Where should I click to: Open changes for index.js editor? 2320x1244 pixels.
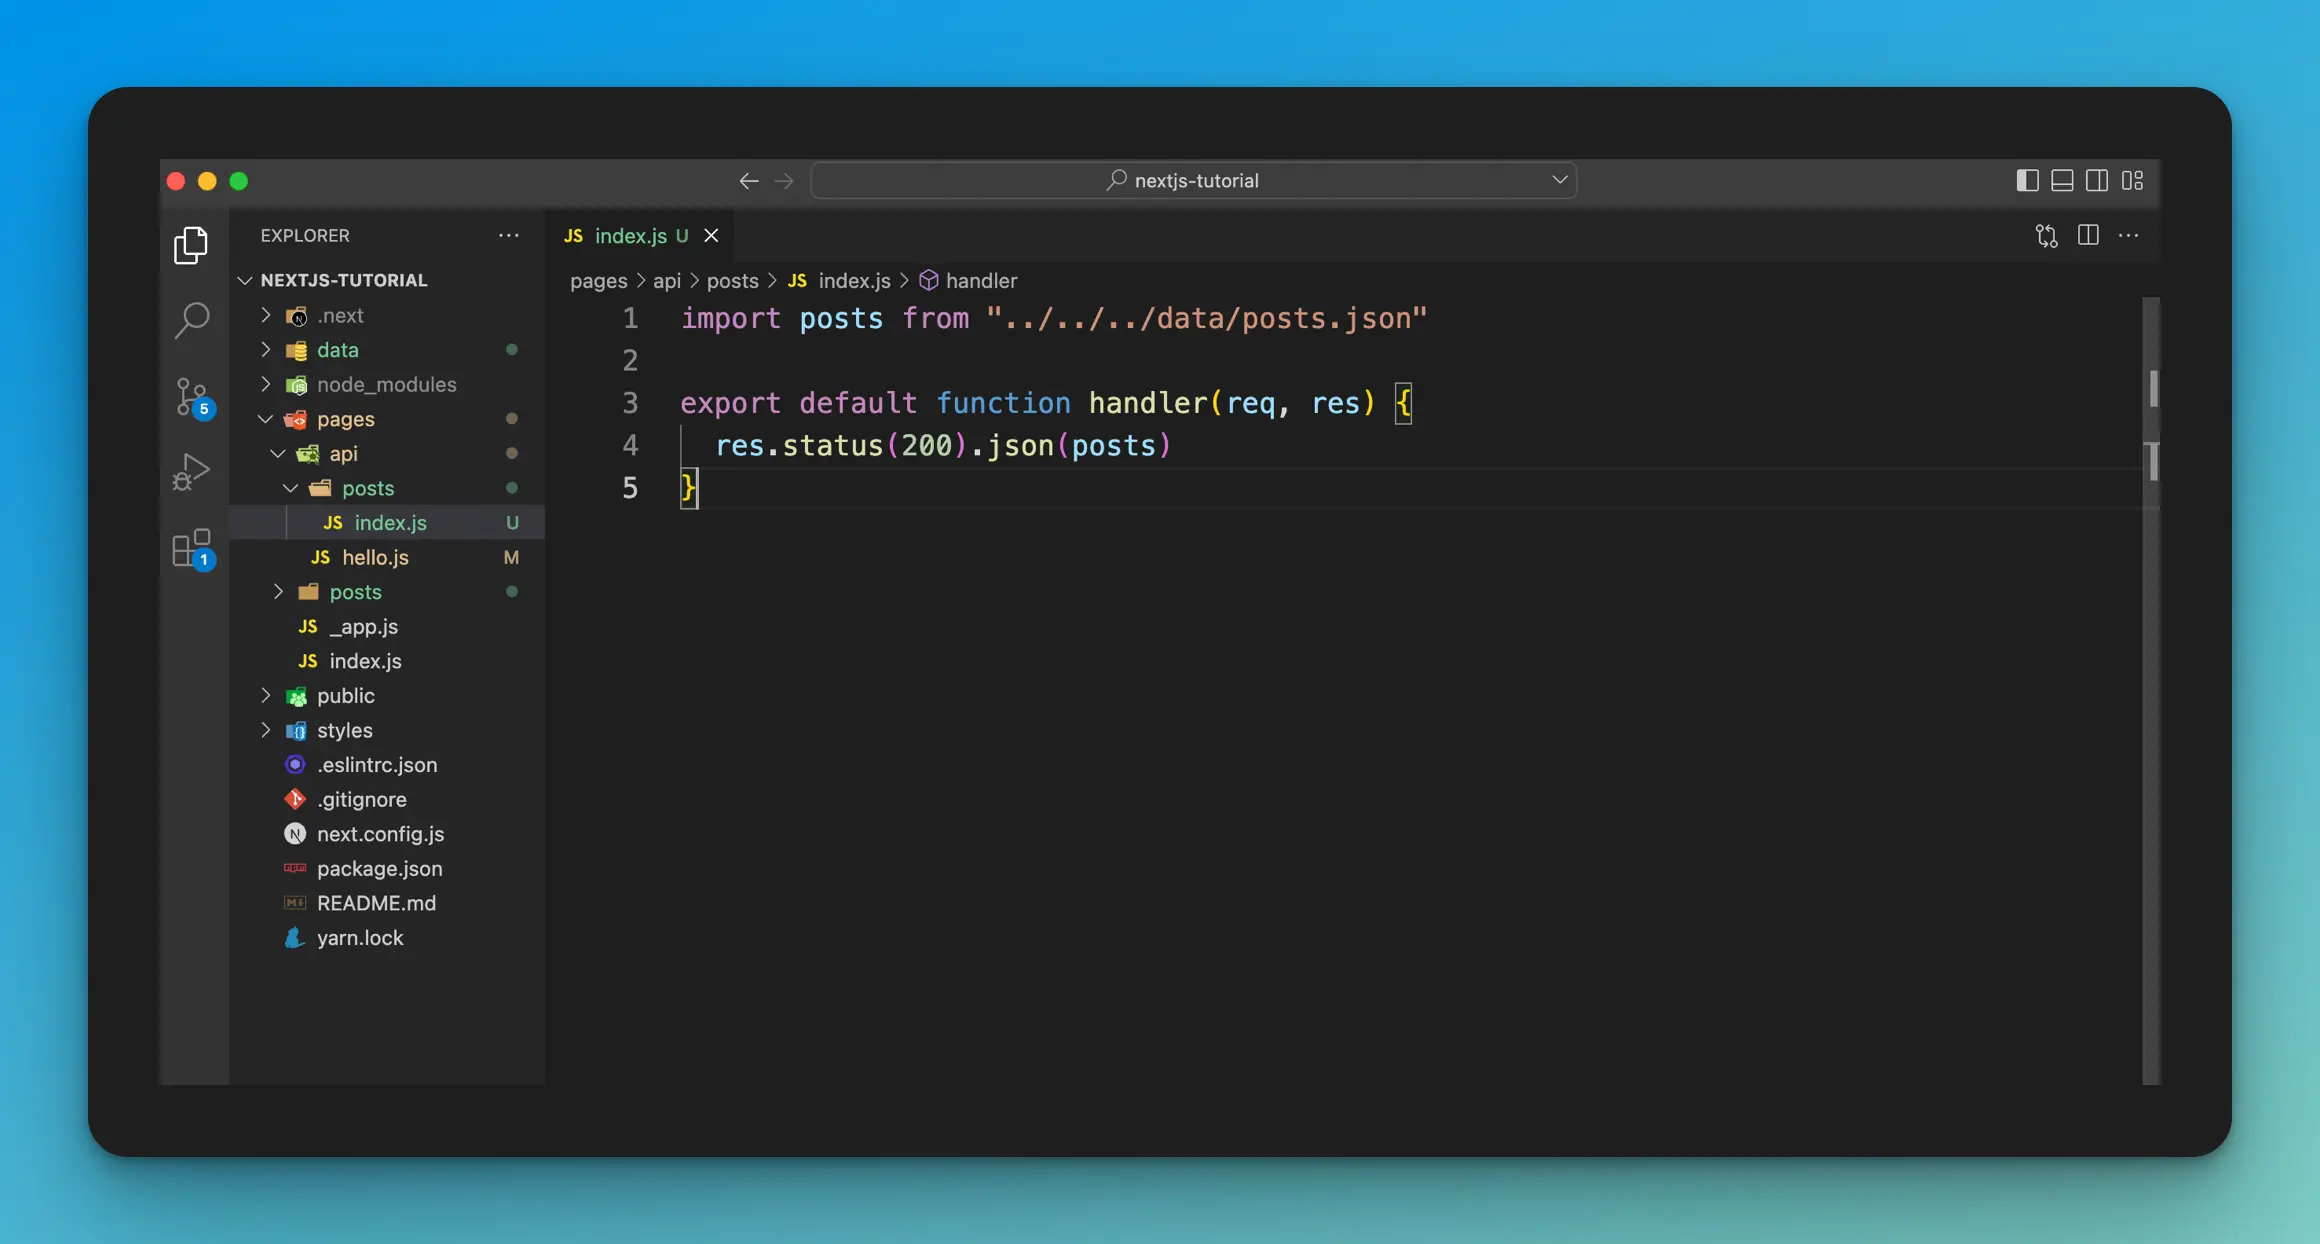coord(2046,235)
